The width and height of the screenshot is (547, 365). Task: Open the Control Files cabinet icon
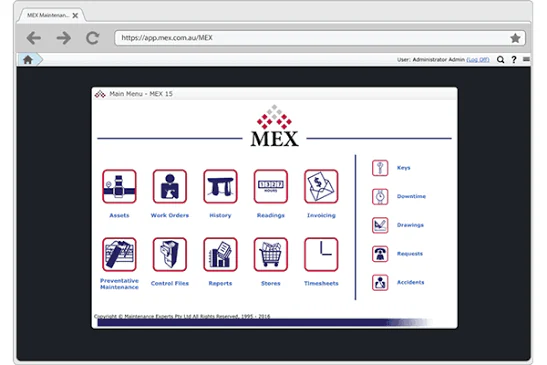pos(170,254)
